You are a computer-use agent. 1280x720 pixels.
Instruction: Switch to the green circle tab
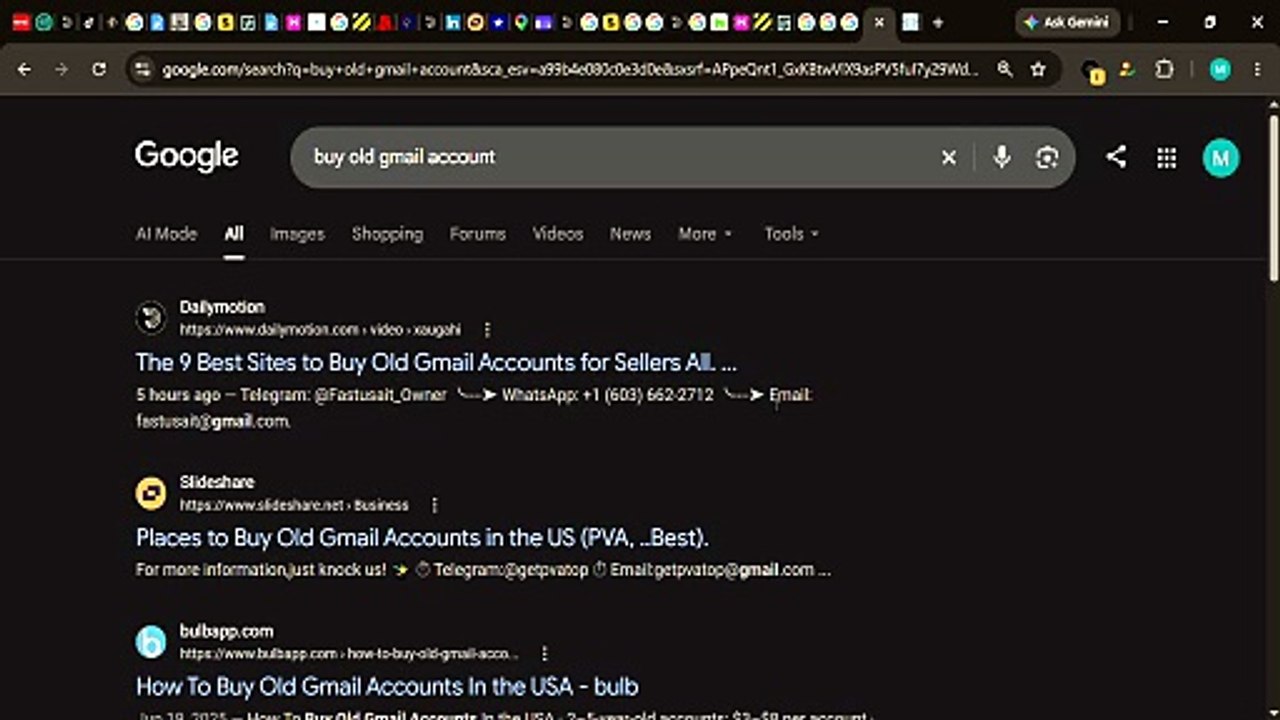pos(44,22)
